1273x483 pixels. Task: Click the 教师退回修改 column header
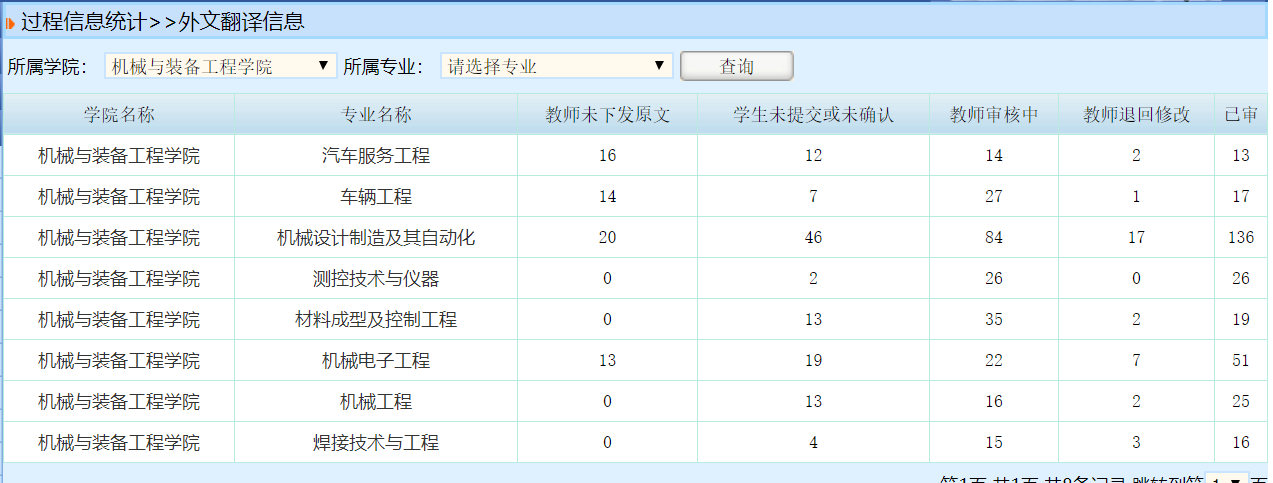1136,115
